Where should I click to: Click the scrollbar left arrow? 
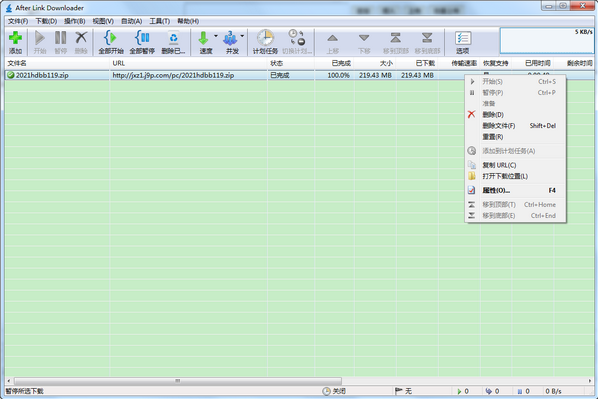pyautogui.click(x=8, y=381)
